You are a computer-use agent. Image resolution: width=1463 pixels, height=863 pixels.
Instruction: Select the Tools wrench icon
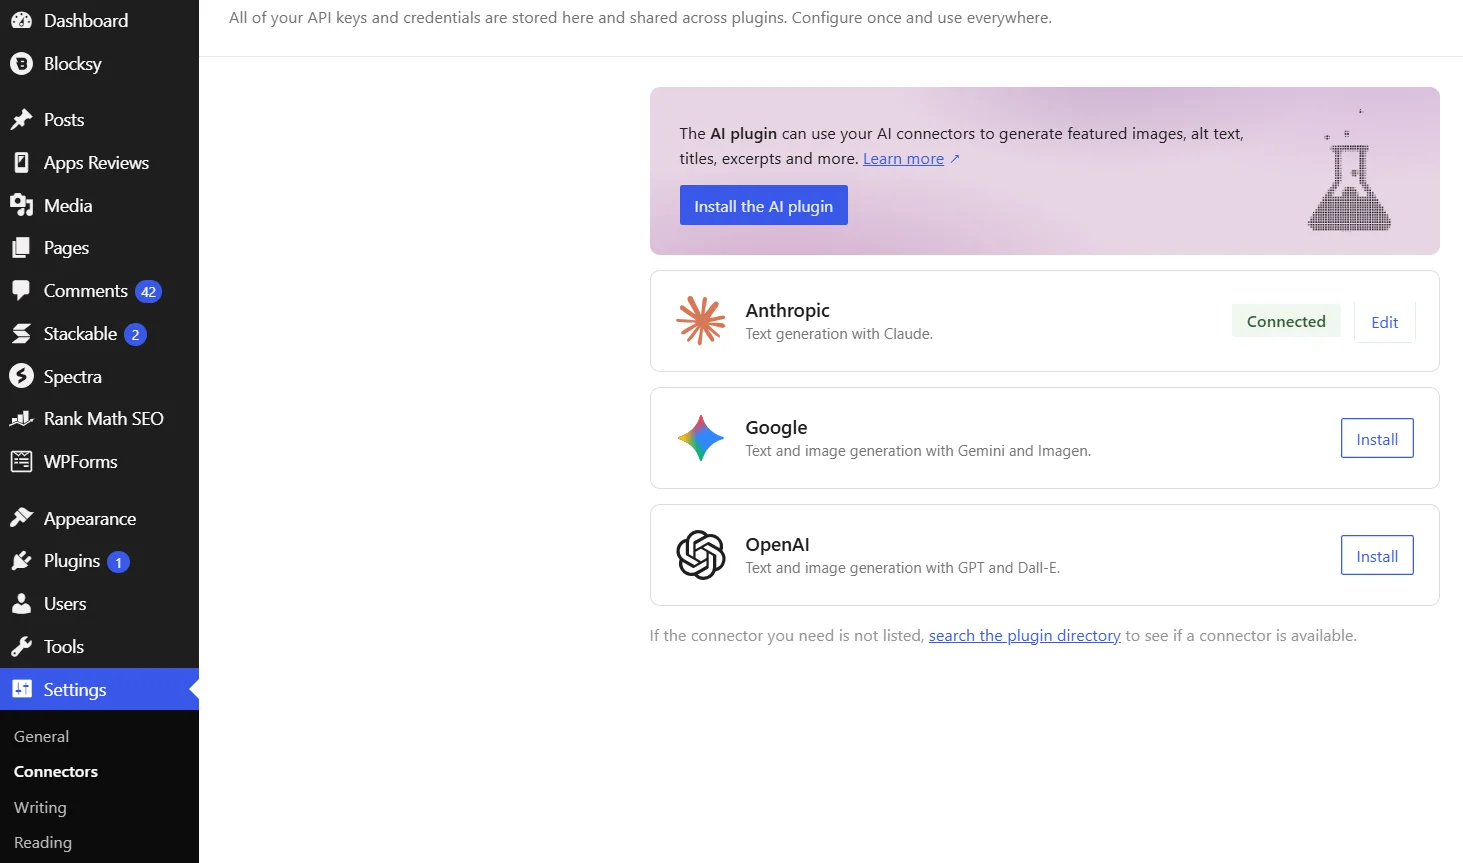point(21,646)
